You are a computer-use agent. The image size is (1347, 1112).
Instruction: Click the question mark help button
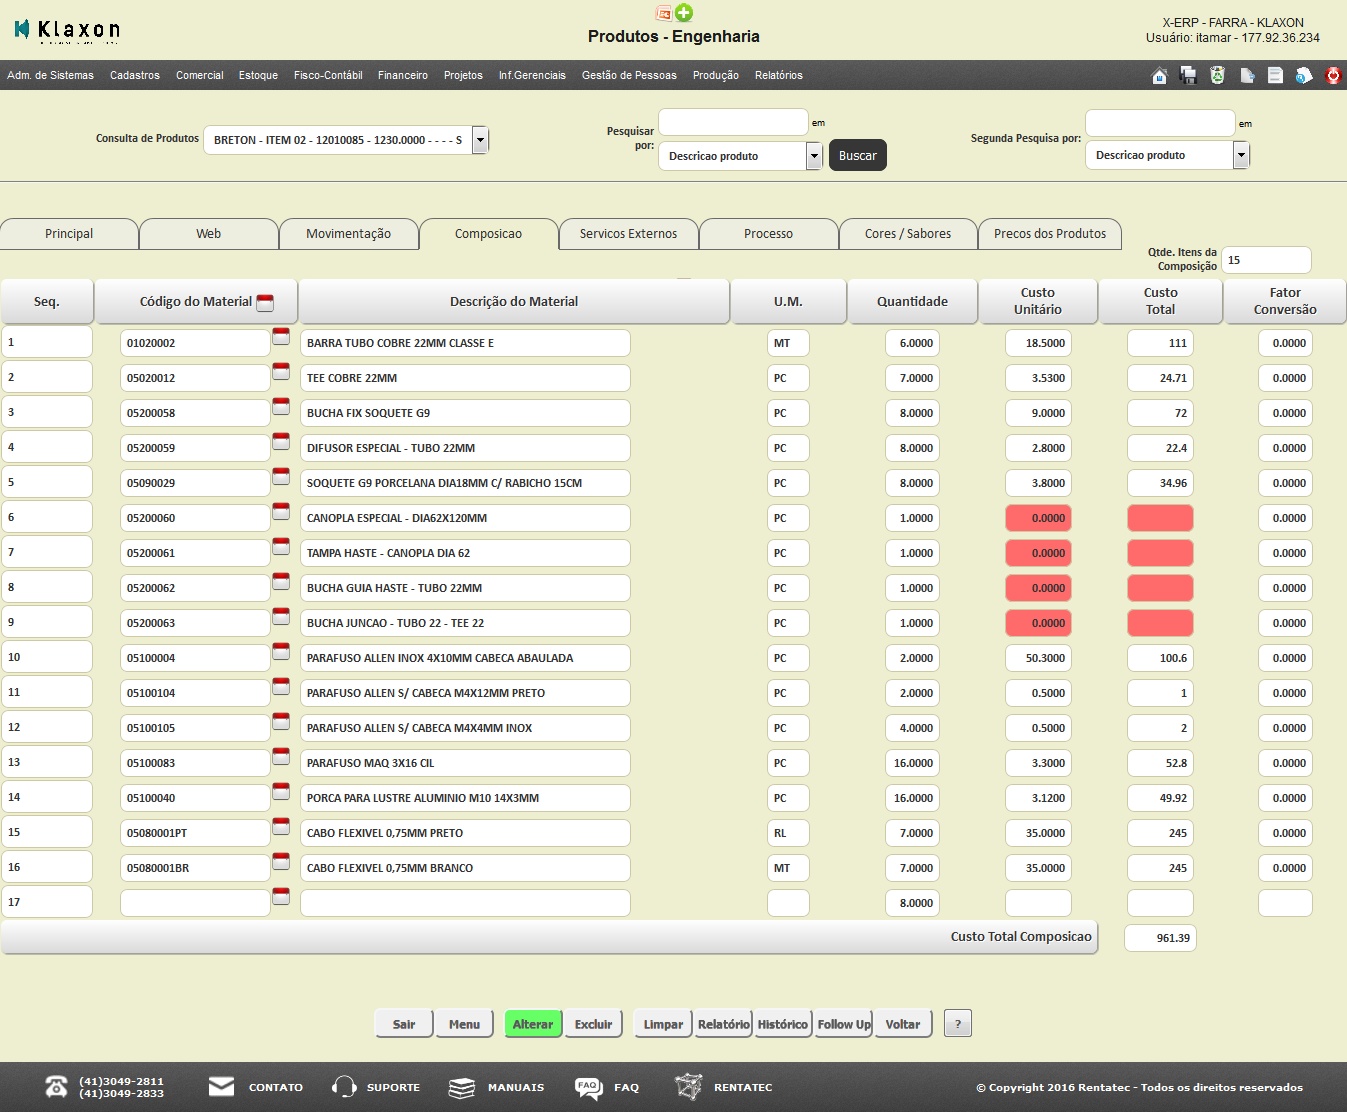click(958, 1024)
